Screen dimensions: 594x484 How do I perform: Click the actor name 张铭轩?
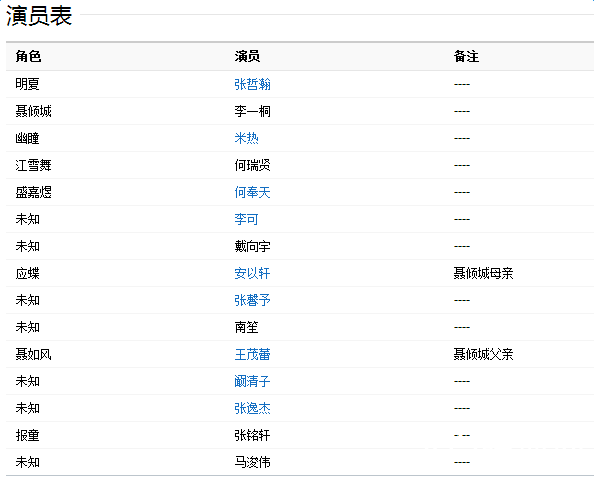252,436
